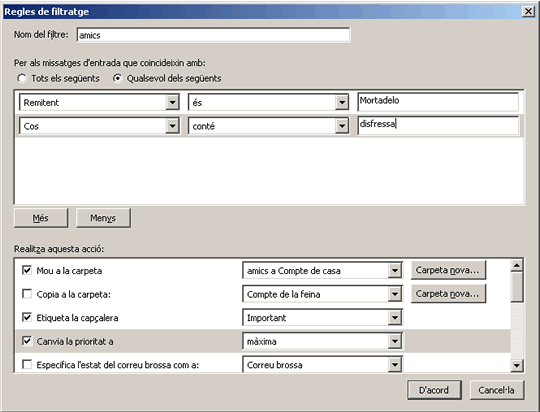Screen dimensions: 540x412
Task: Select the 'Tots els següents' radio option
Action: (x=22, y=78)
